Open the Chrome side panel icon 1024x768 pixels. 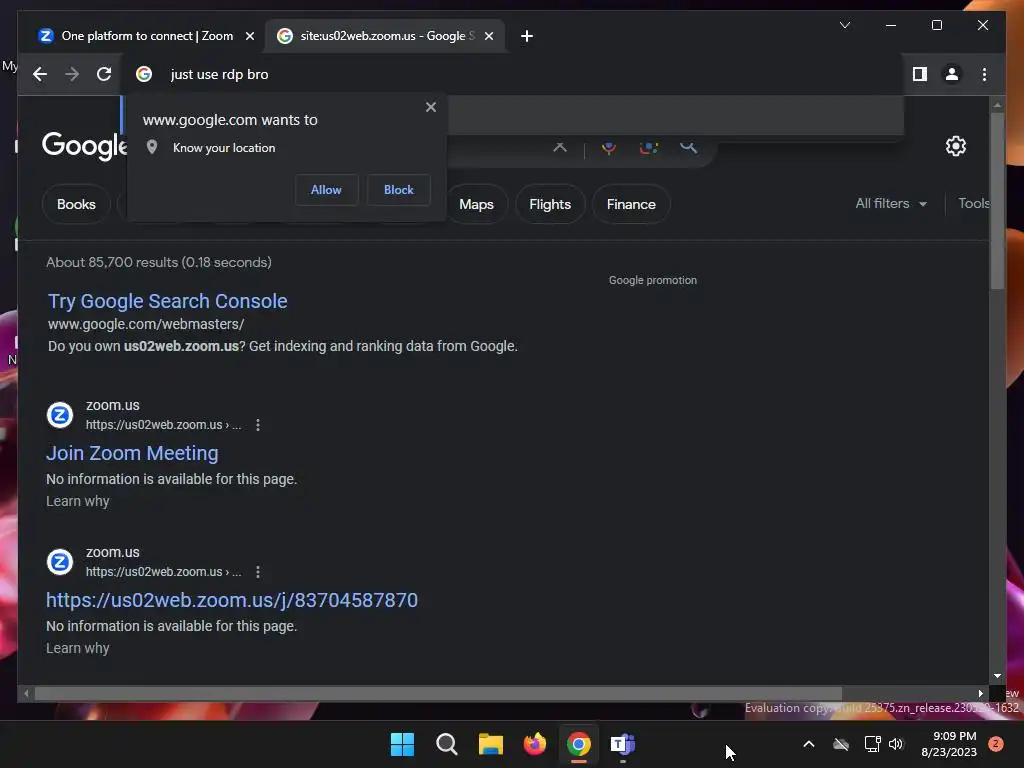click(920, 74)
